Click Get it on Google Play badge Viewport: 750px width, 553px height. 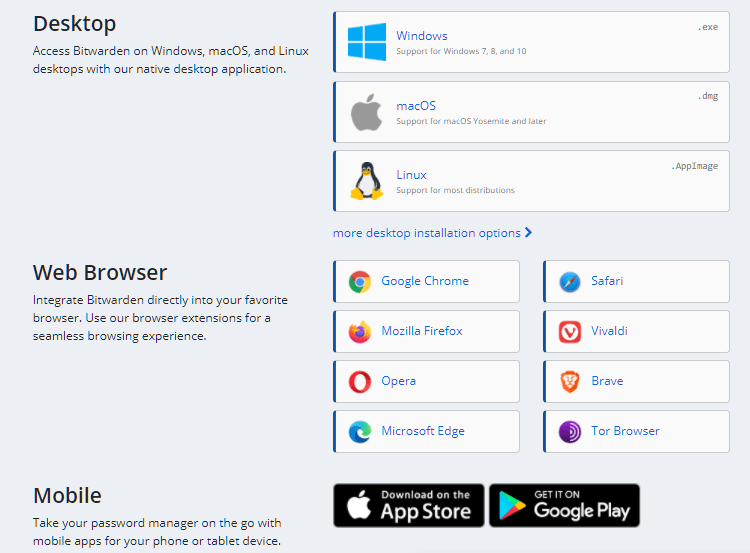click(564, 506)
